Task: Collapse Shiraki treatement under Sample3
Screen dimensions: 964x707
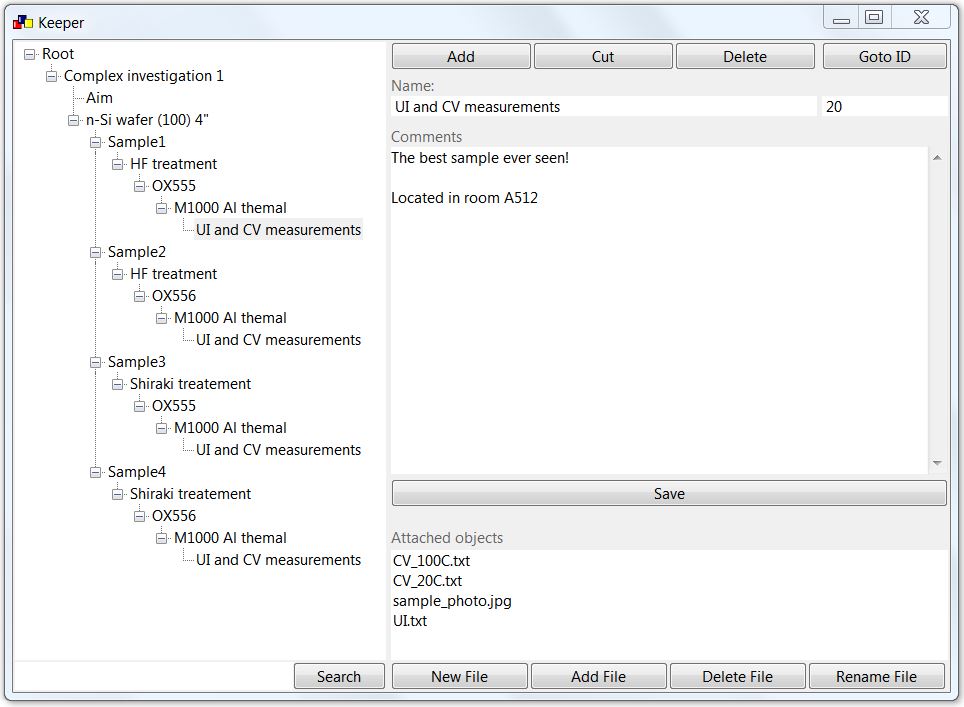Action: click(x=117, y=384)
